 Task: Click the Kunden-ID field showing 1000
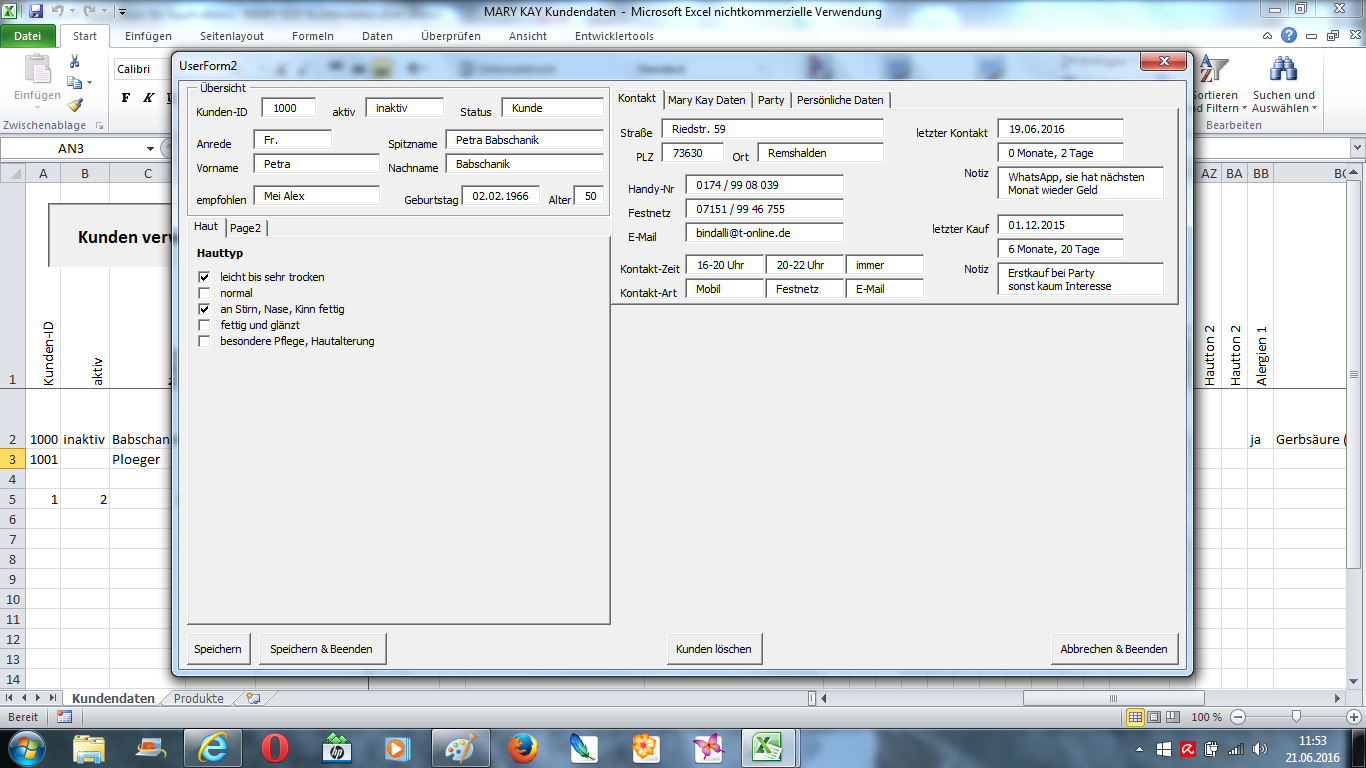pyautogui.click(x=288, y=108)
